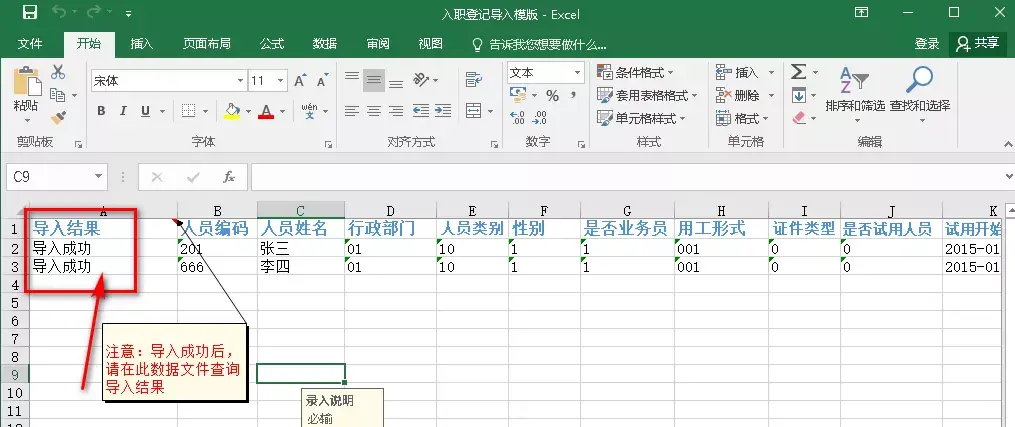Click the Merge and Center icon
The image size is (1015, 427).
[474, 111]
